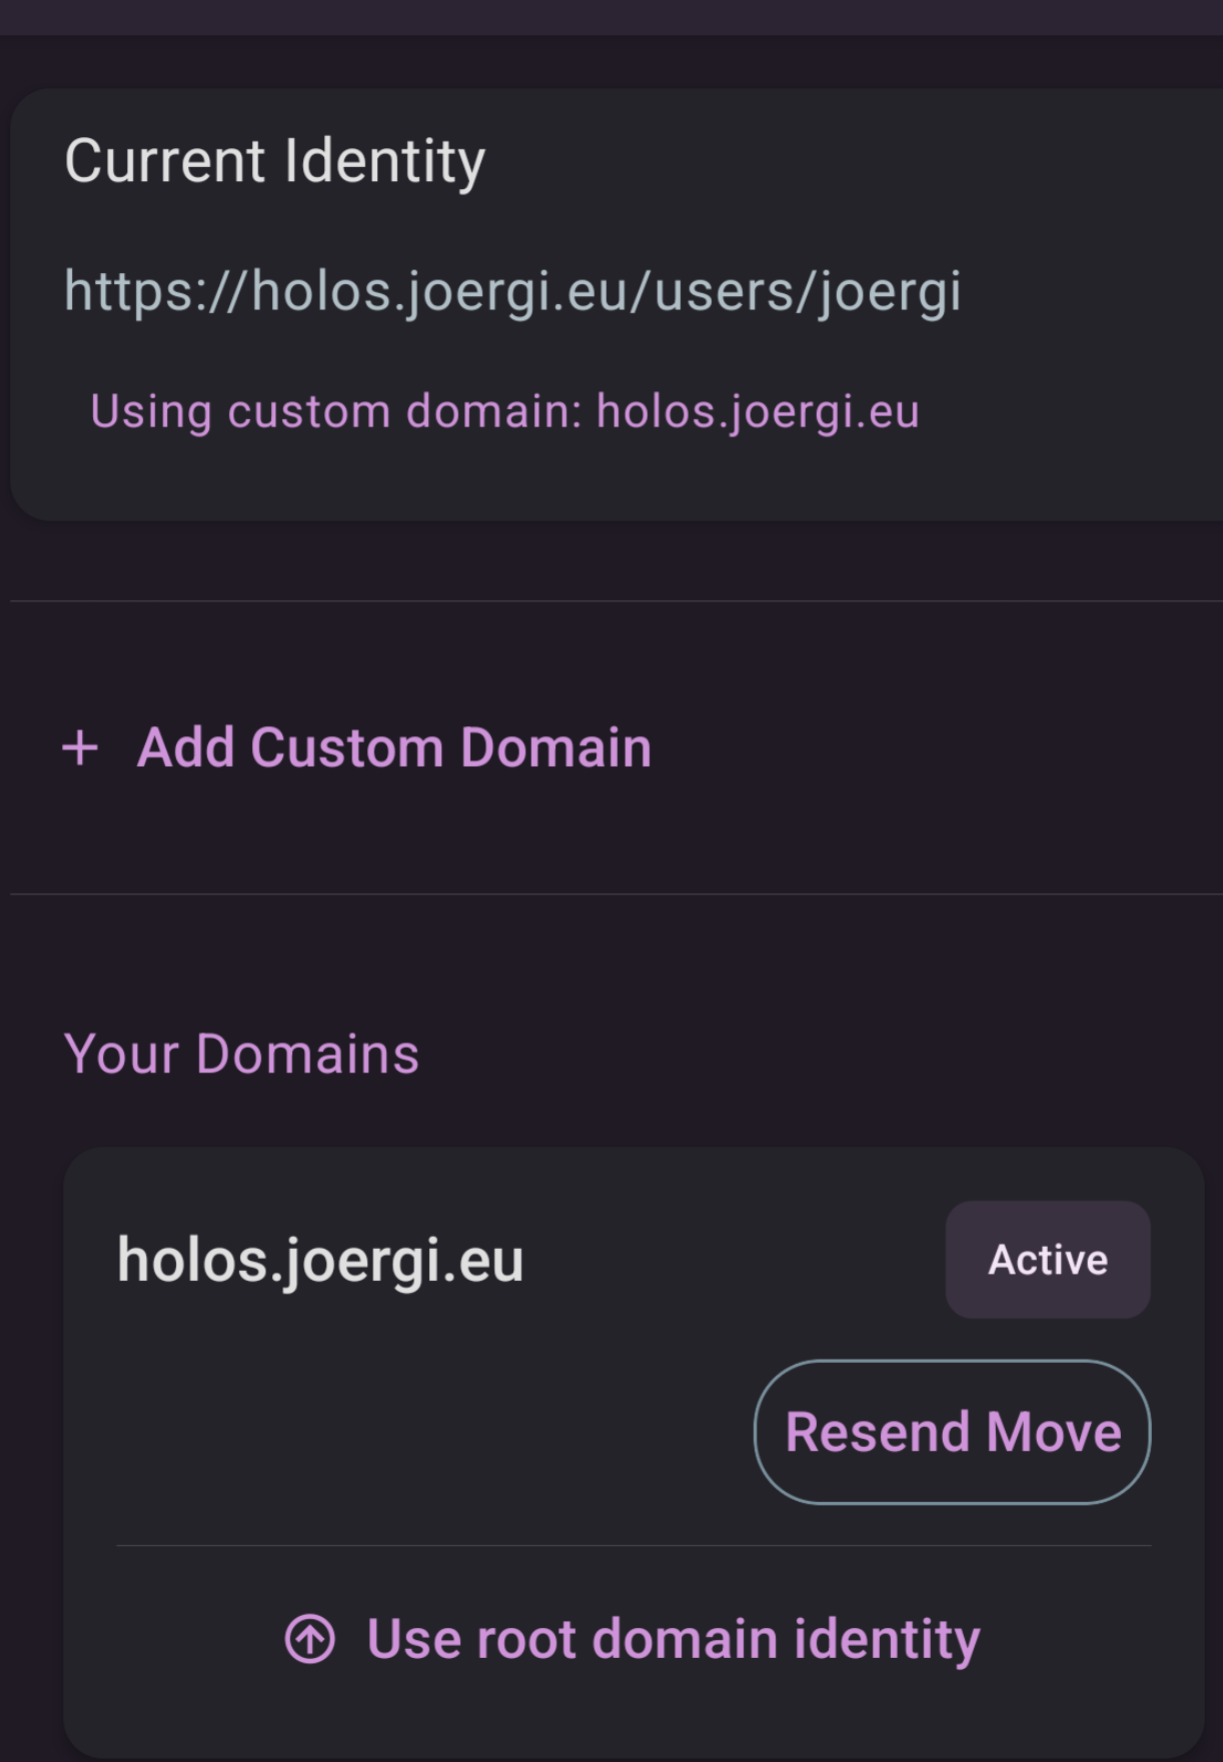Click the top dark header strip
The width and height of the screenshot is (1223, 1762).
pos(611,17)
